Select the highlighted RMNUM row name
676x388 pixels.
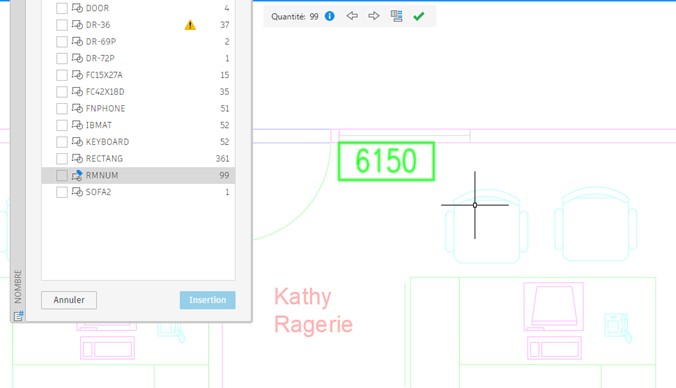click(102, 175)
